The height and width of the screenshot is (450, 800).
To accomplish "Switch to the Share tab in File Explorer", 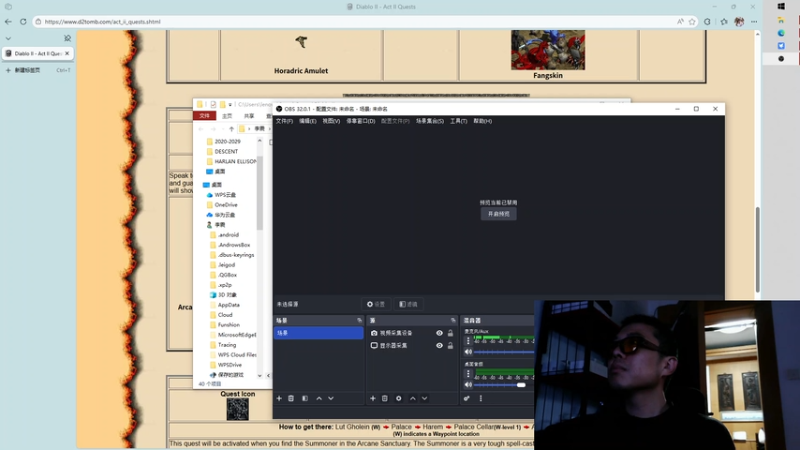I will click(249, 116).
